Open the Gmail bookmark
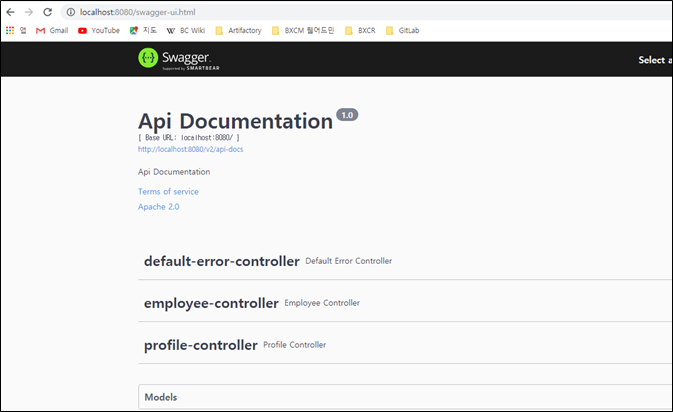 52,31
